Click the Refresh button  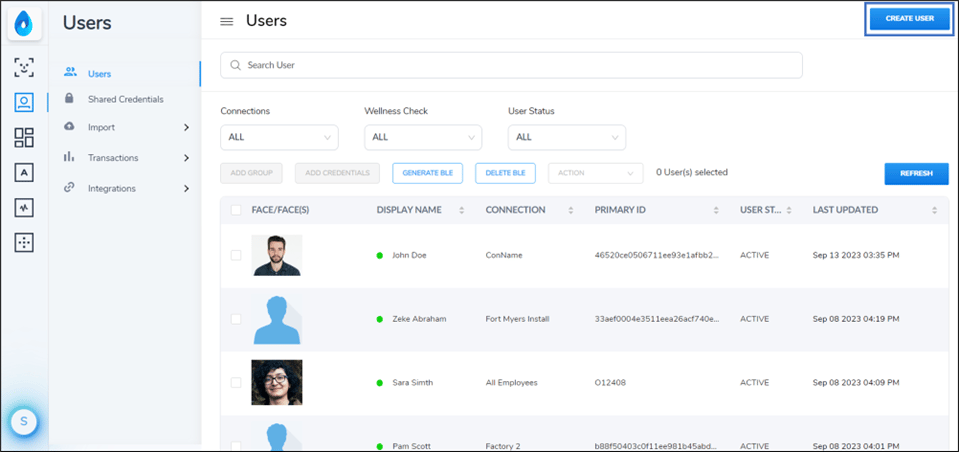916,174
